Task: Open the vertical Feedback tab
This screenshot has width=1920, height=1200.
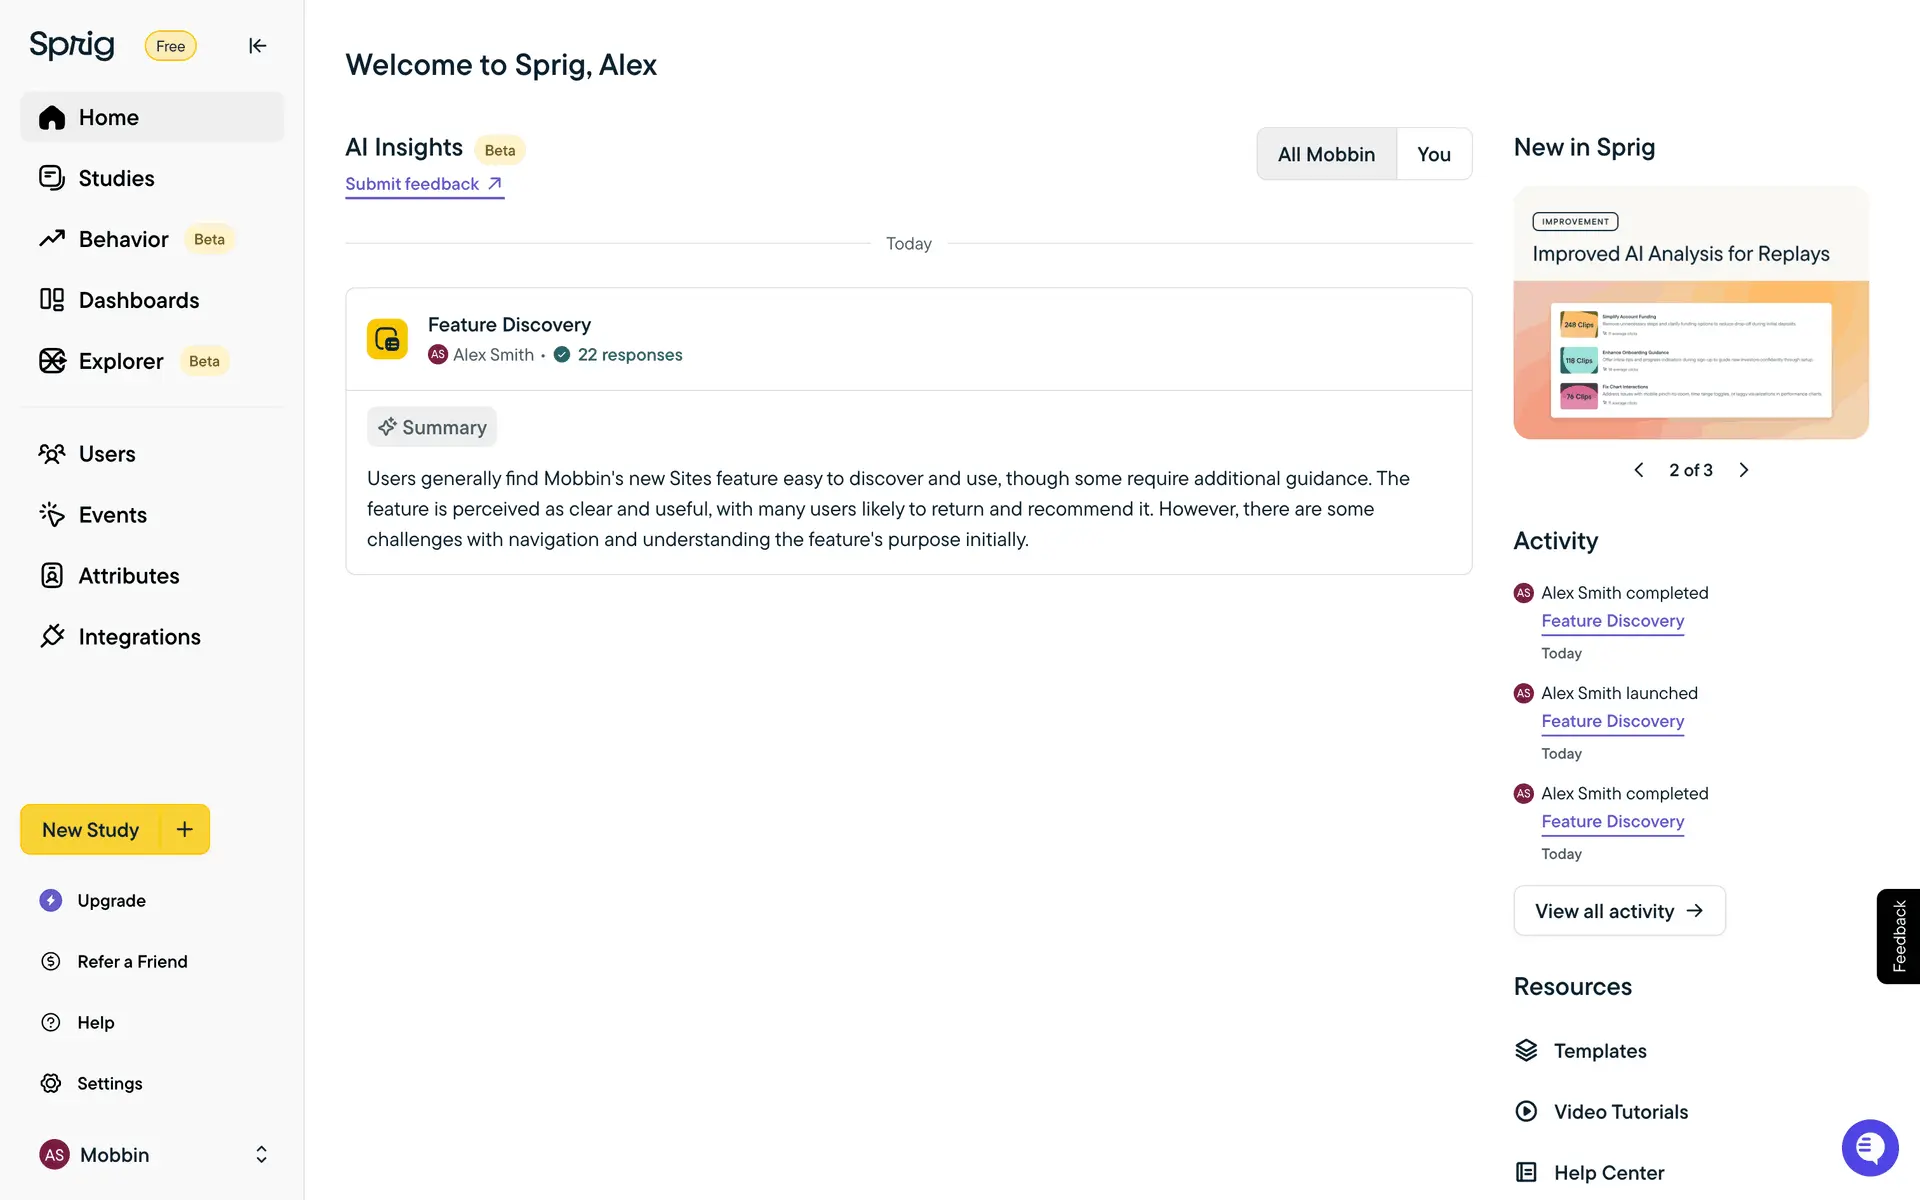Action: 1898,936
